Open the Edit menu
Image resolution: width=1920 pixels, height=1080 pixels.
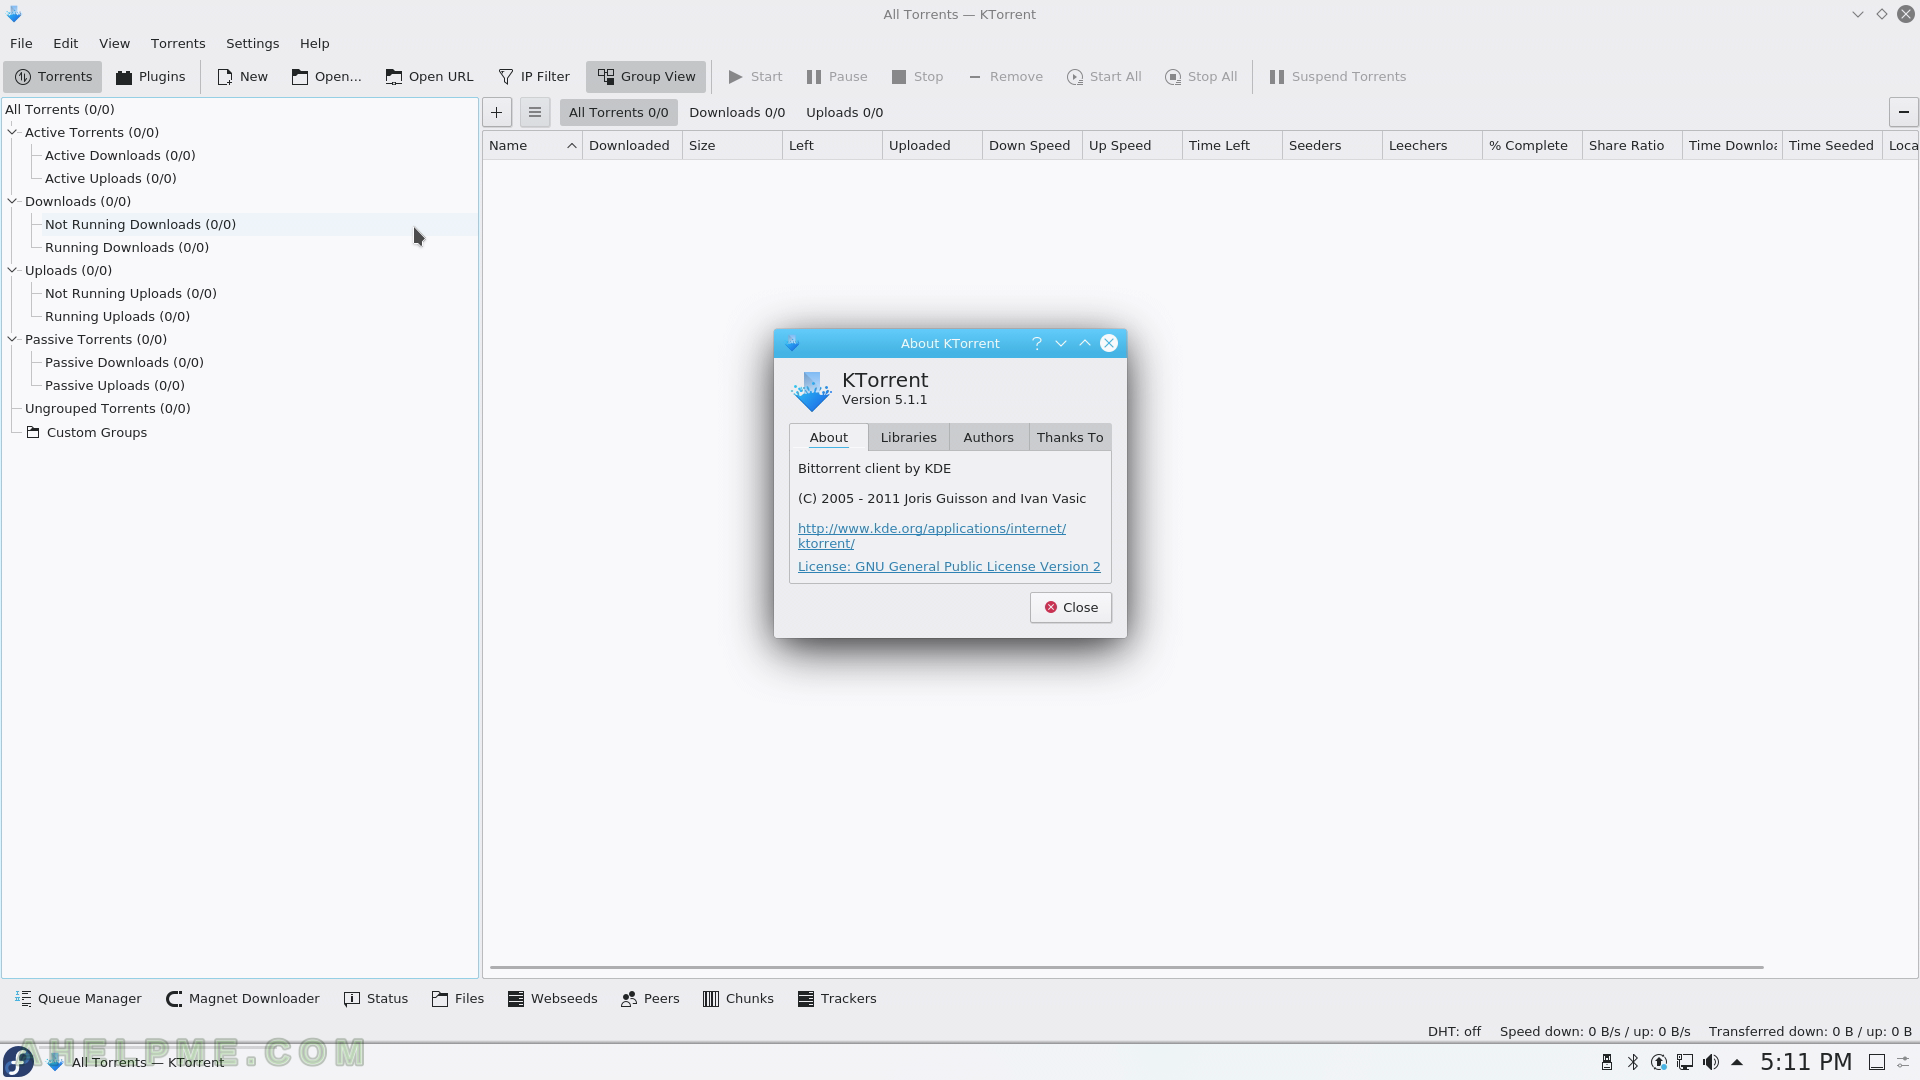(x=66, y=44)
